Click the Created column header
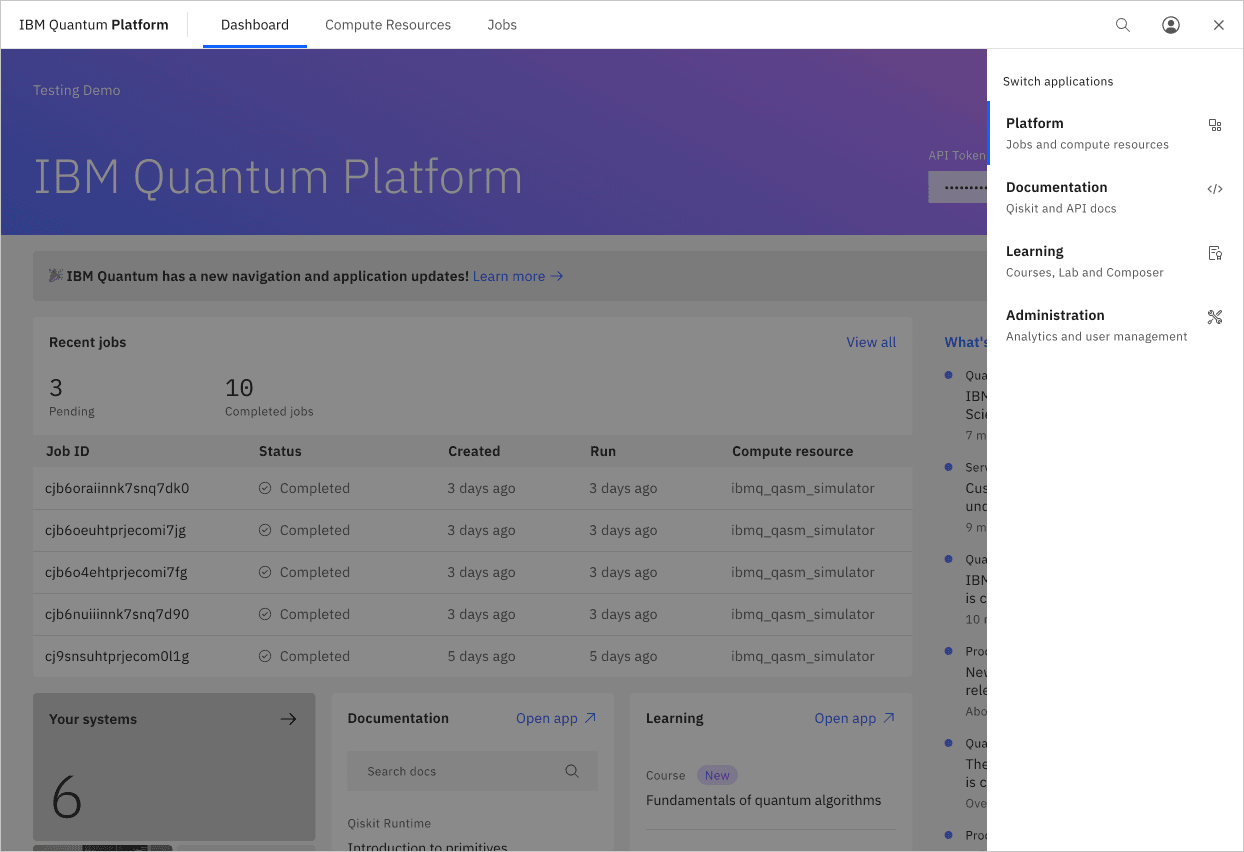The width and height of the screenshot is (1244, 852). pyautogui.click(x=474, y=451)
